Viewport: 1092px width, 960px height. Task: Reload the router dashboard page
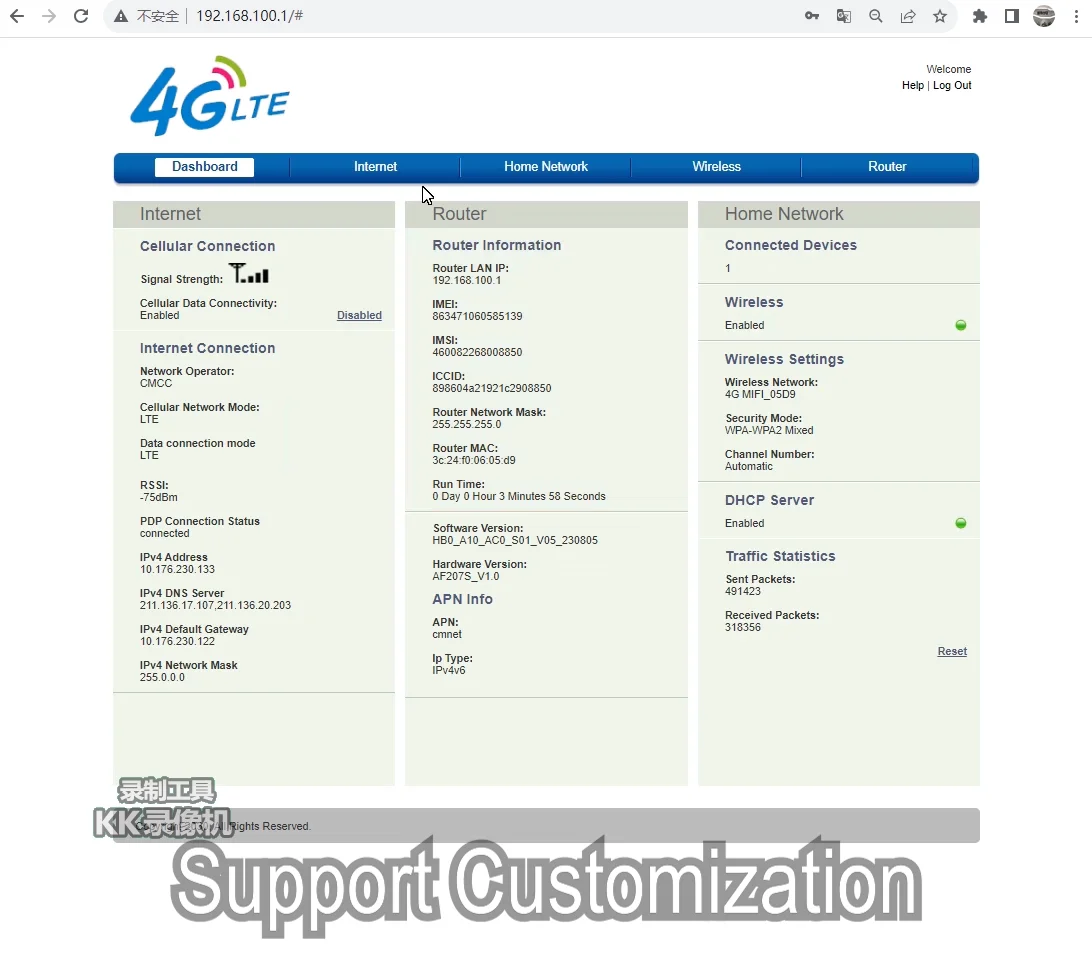point(81,16)
